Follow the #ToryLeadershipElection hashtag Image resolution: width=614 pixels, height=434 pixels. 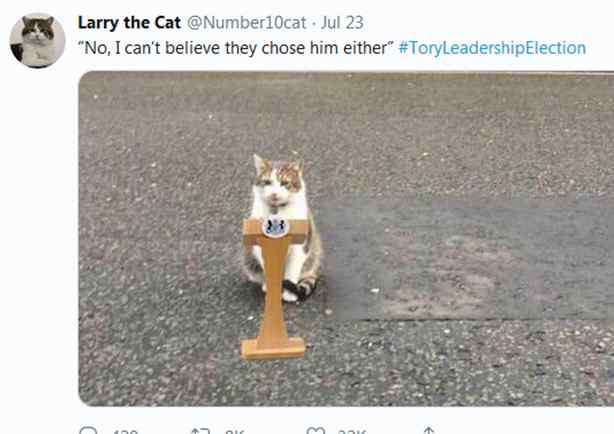tap(492, 48)
